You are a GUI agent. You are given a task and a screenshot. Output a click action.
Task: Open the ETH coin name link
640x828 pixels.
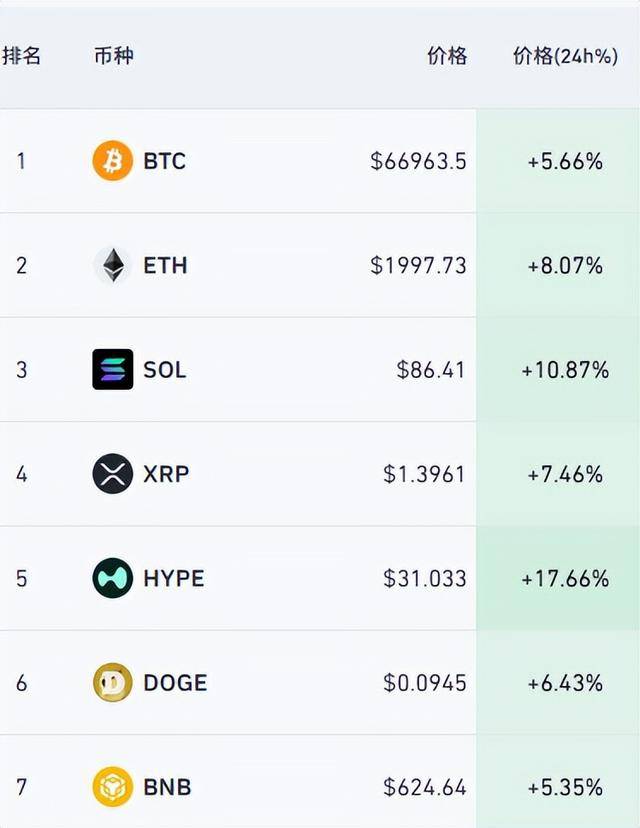tap(165, 265)
